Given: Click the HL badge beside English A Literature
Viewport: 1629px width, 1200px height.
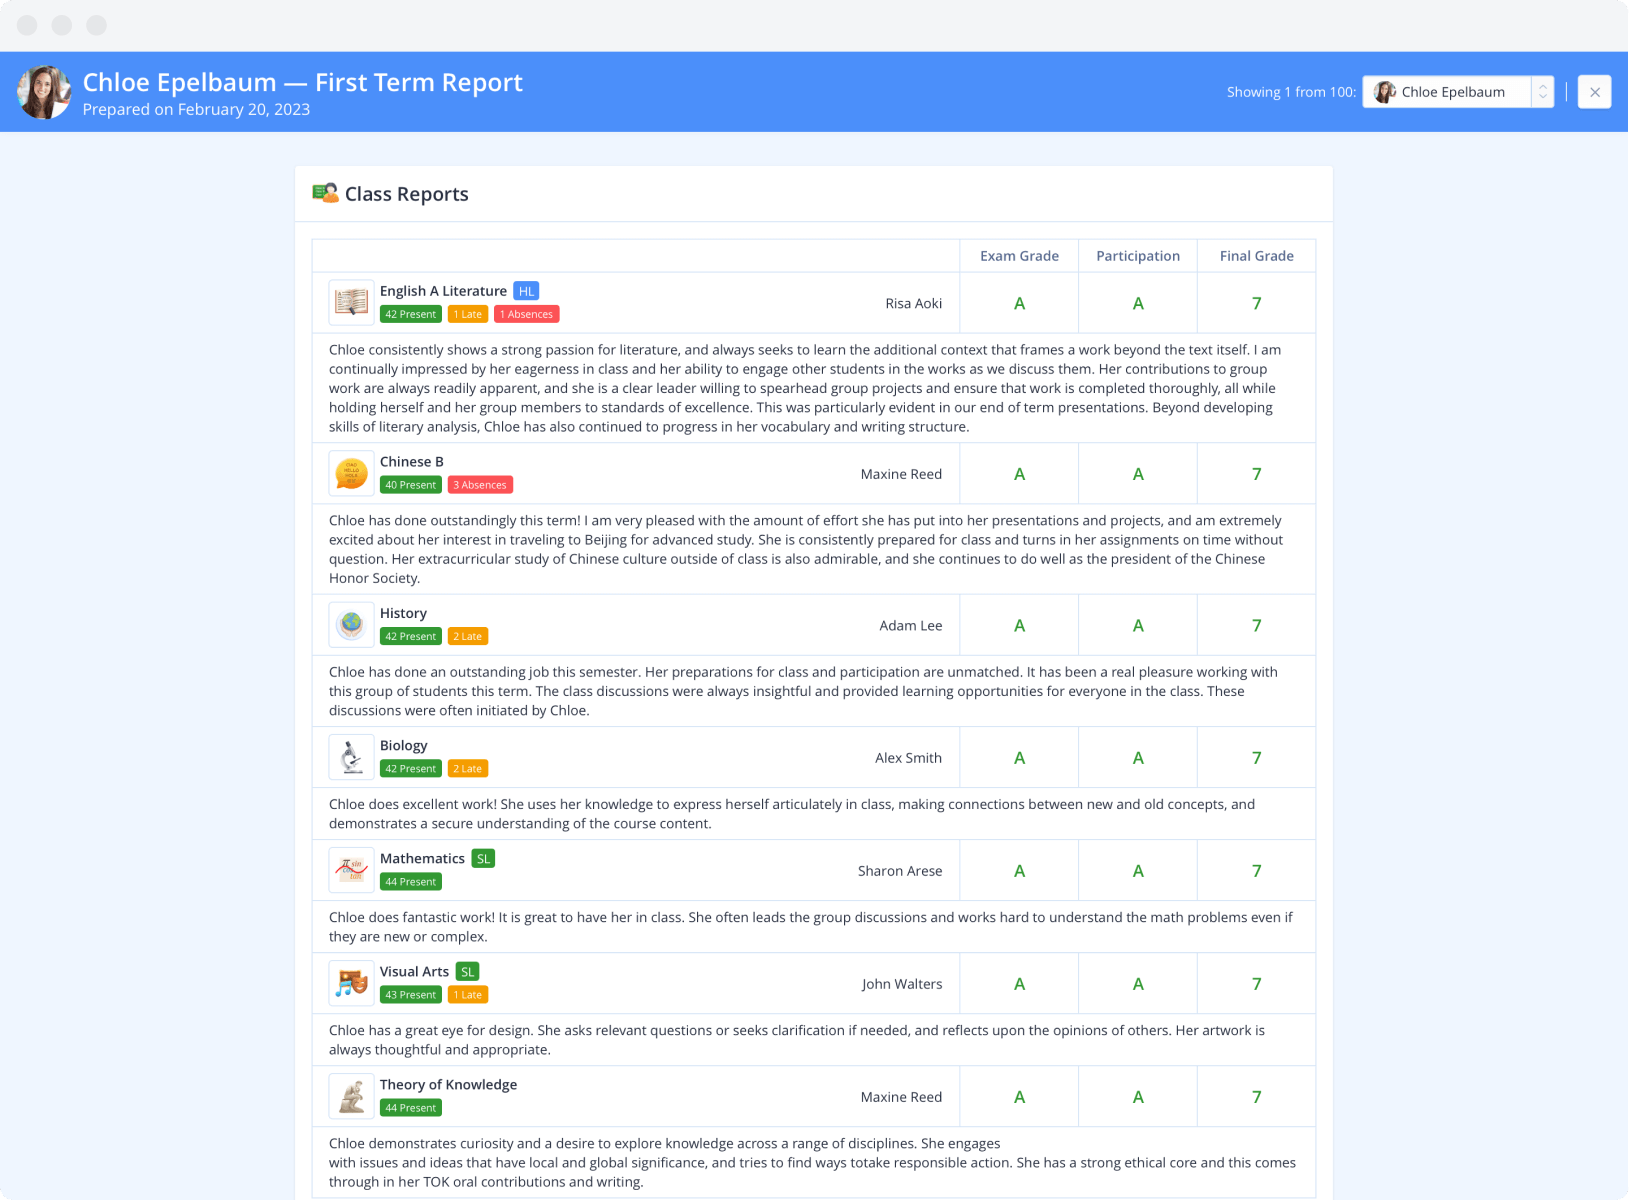Looking at the screenshot, I should coord(526,291).
